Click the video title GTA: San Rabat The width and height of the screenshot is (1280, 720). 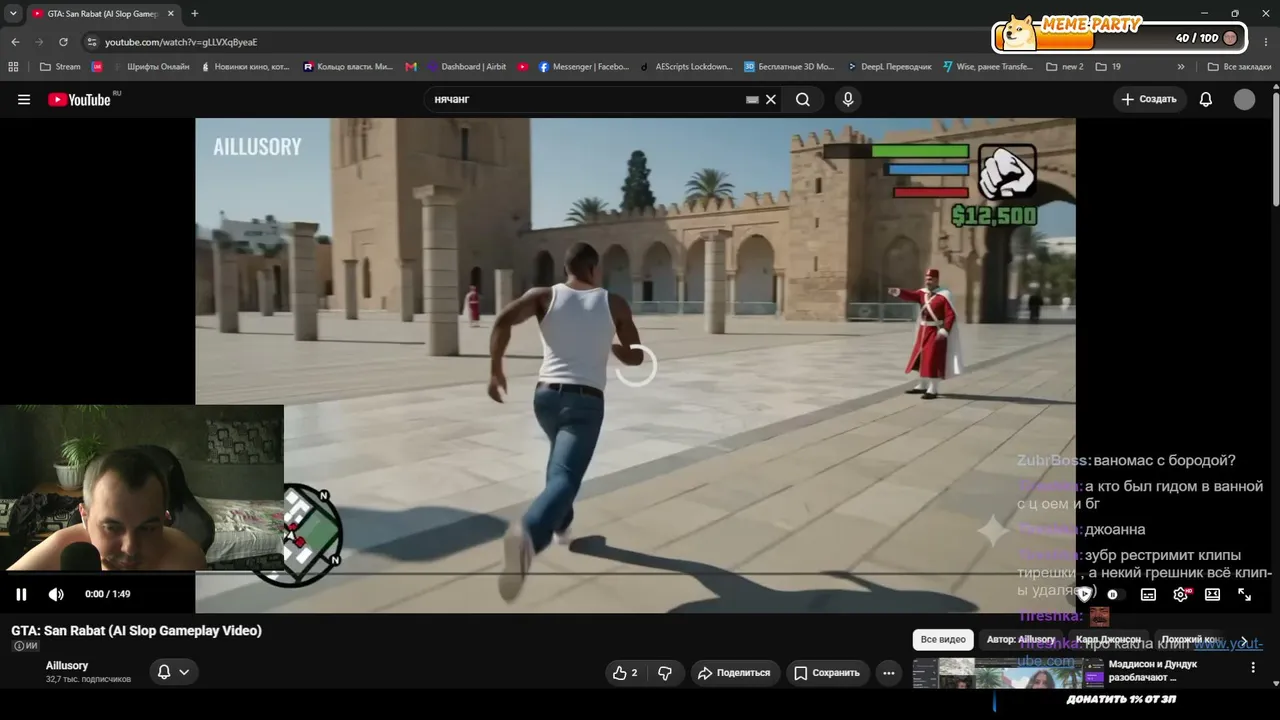coord(136,631)
